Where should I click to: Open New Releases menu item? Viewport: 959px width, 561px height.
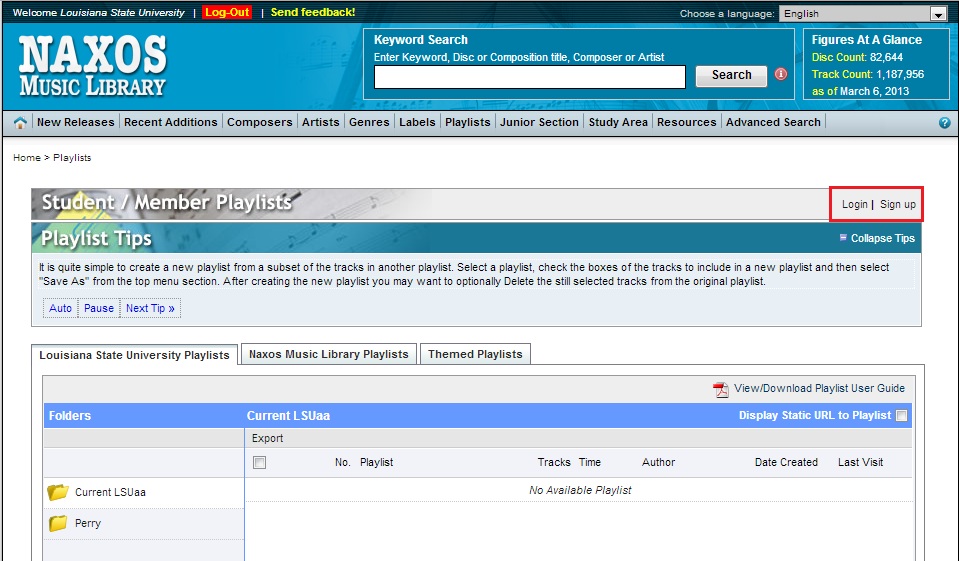[75, 122]
